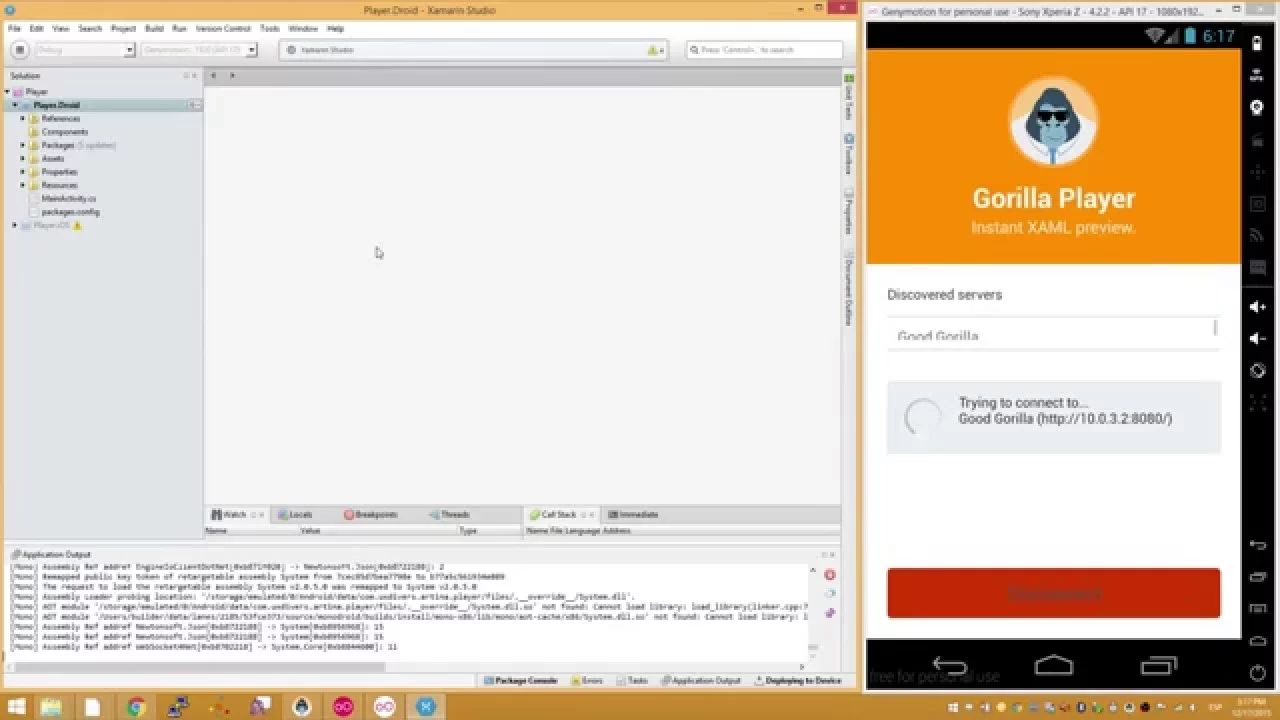Screen dimensions: 1280x720
Task: Click Genymotion volume up icon
Action: coord(1258,307)
